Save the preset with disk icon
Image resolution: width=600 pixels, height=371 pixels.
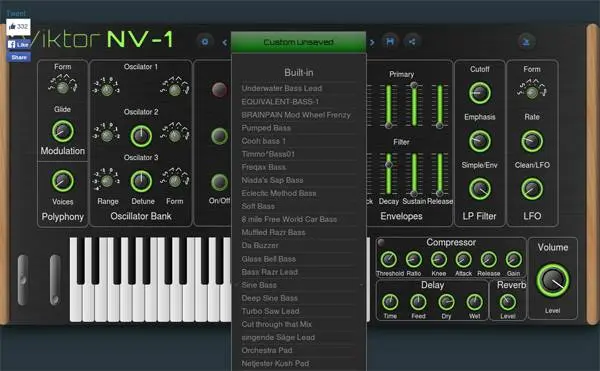(390, 41)
